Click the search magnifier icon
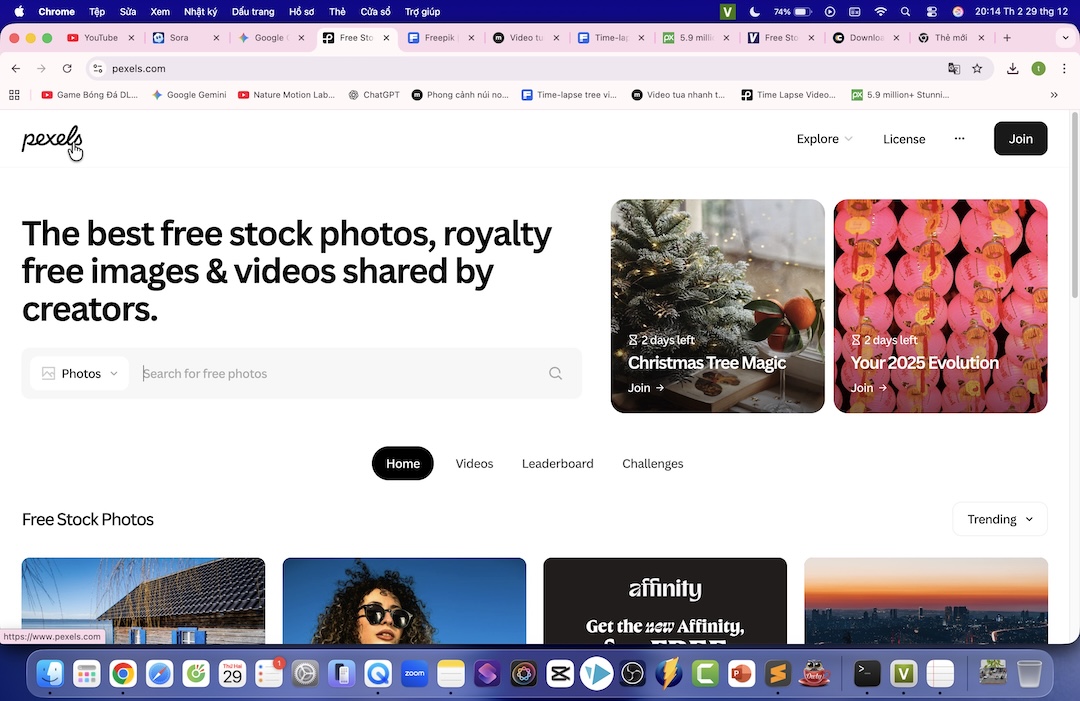Screen dimensions: 1080x701 555,374
